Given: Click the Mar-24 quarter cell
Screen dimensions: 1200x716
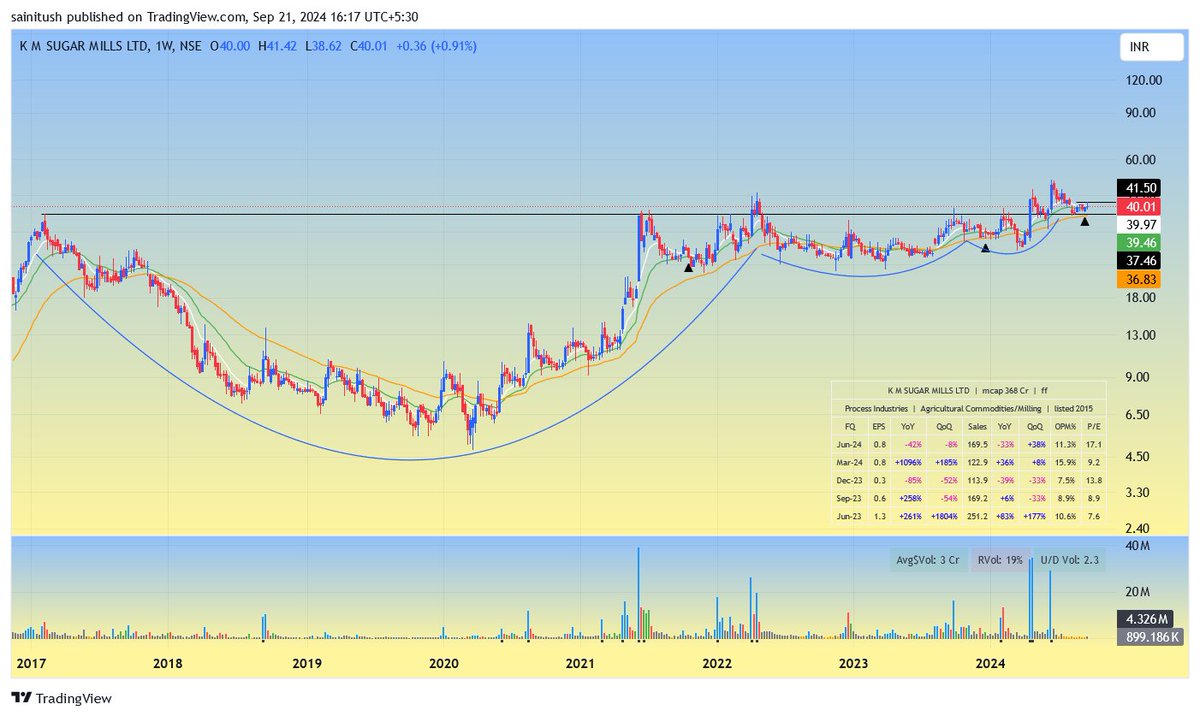Looking at the screenshot, I should [850, 463].
